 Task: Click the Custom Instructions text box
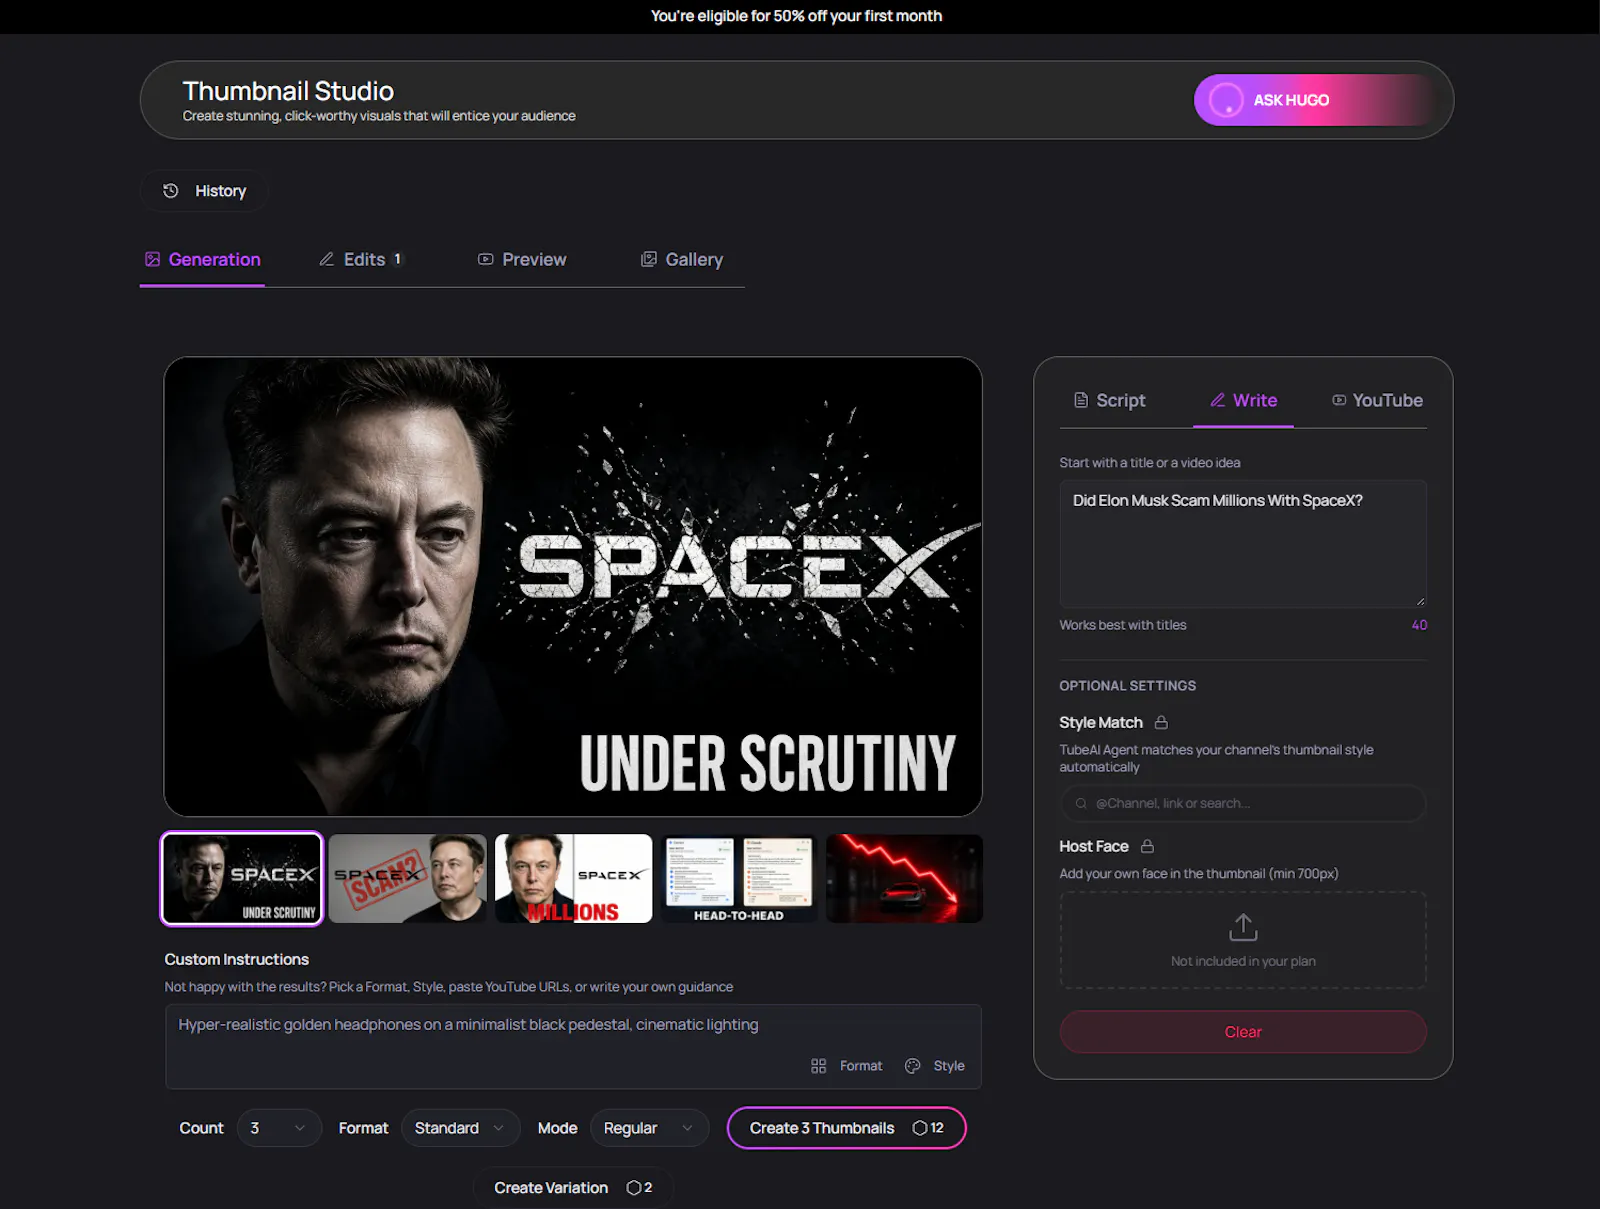573,1046
